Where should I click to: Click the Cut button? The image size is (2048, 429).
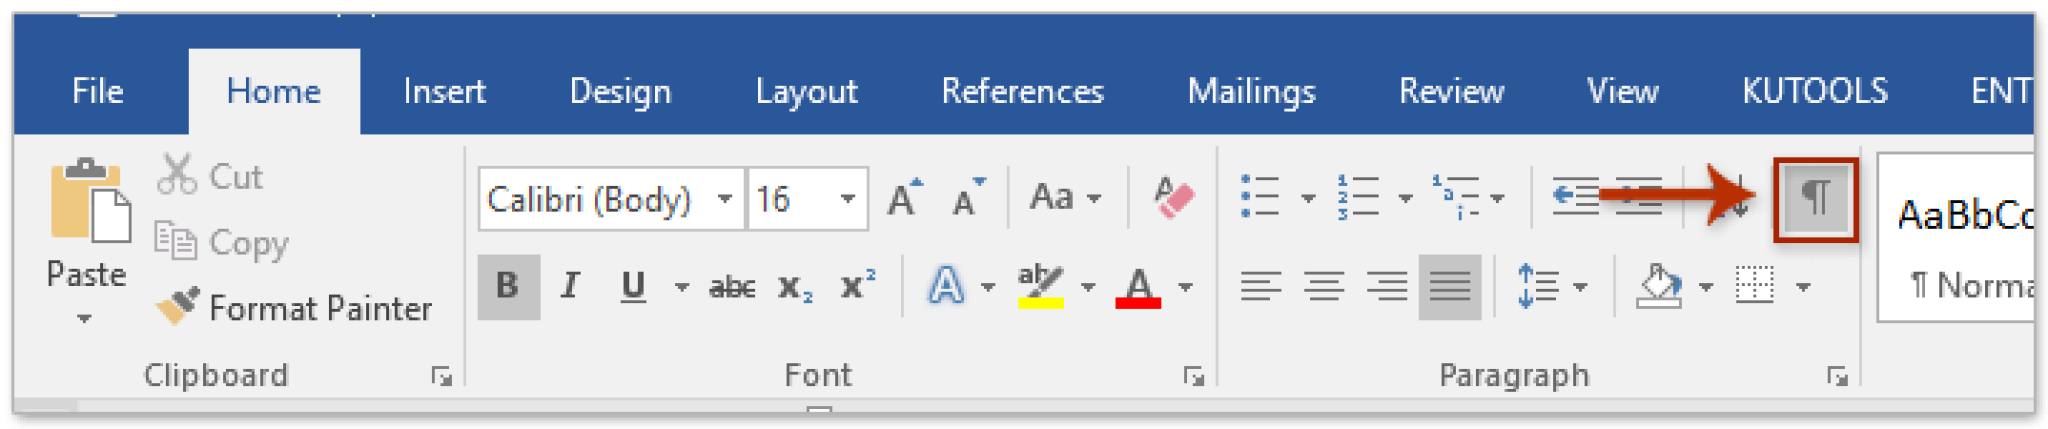[x=210, y=176]
